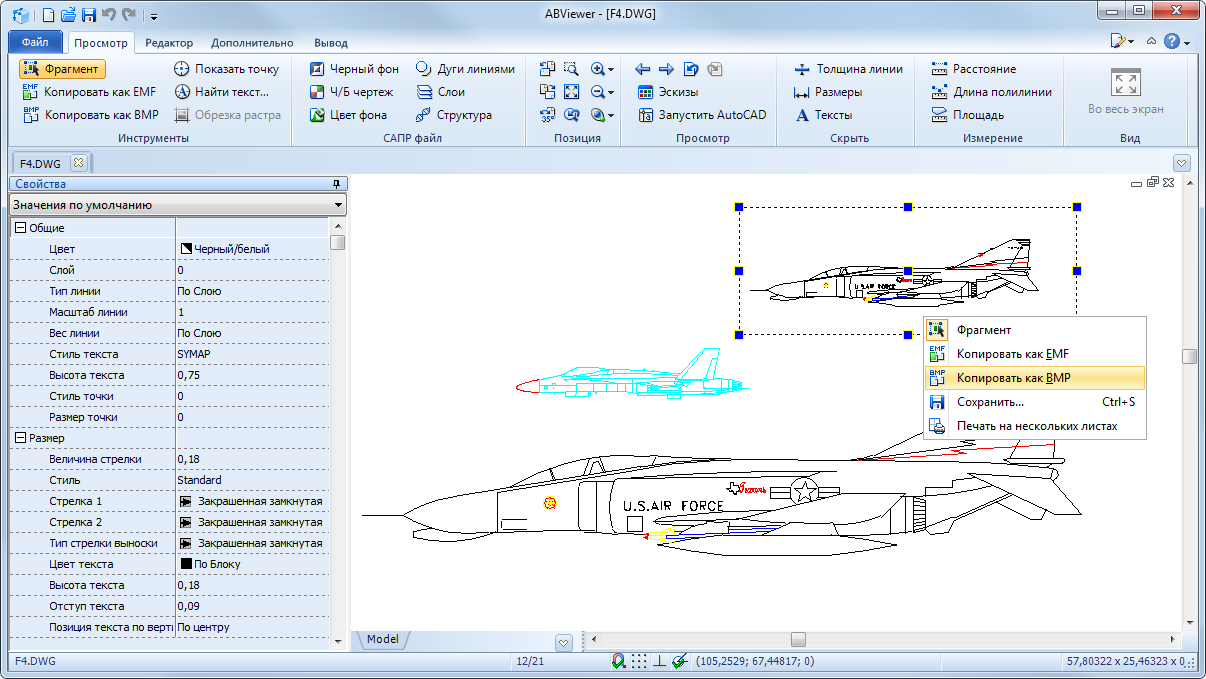Image resolution: width=1206 pixels, height=679 pixels.
Task: Toggle Толщина линии visibility
Action: pyautogui.click(x=848, y=69)
